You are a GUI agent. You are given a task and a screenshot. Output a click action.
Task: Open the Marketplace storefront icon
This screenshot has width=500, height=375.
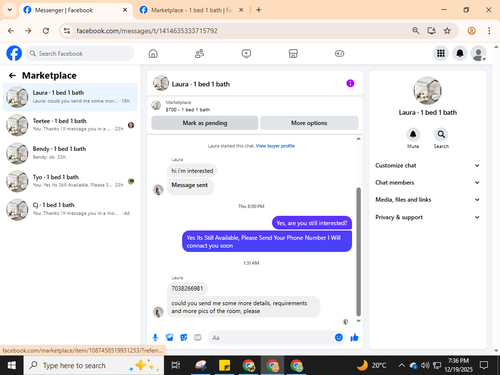tap(293, 53)
